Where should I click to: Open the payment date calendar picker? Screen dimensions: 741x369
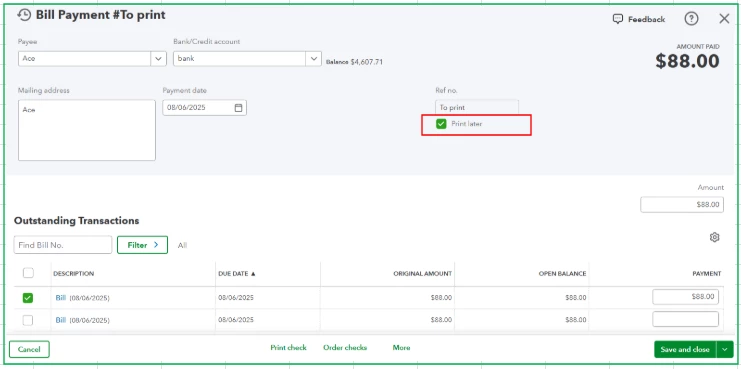click(x=238, y=108)
